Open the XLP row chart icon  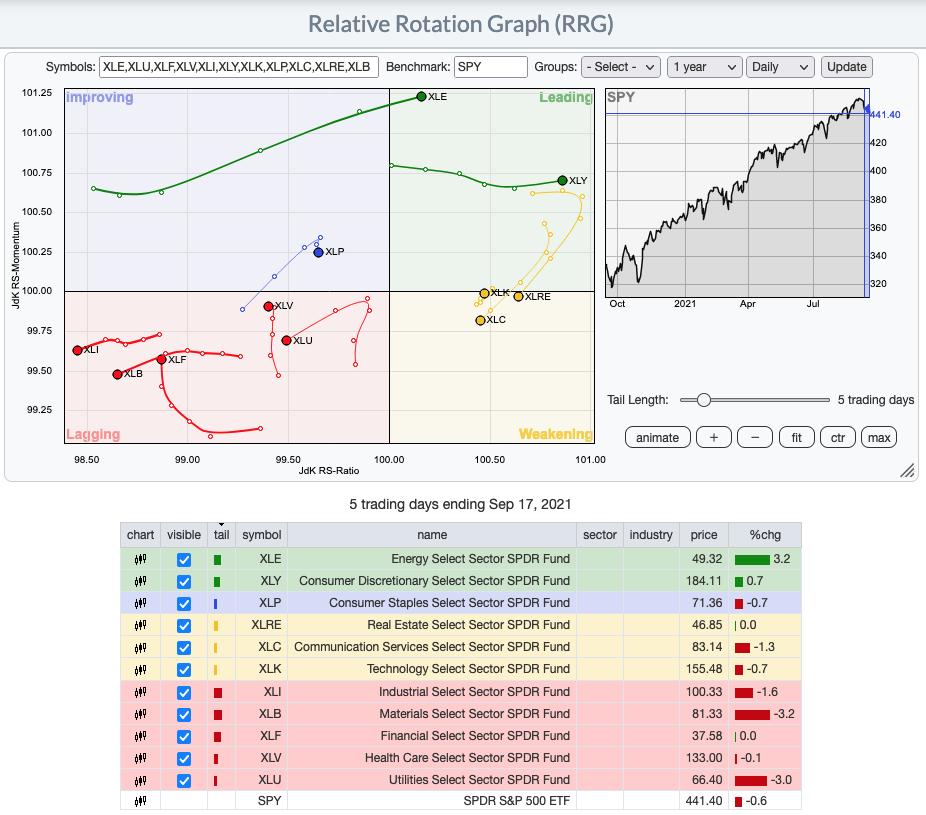tap(140, 603)
